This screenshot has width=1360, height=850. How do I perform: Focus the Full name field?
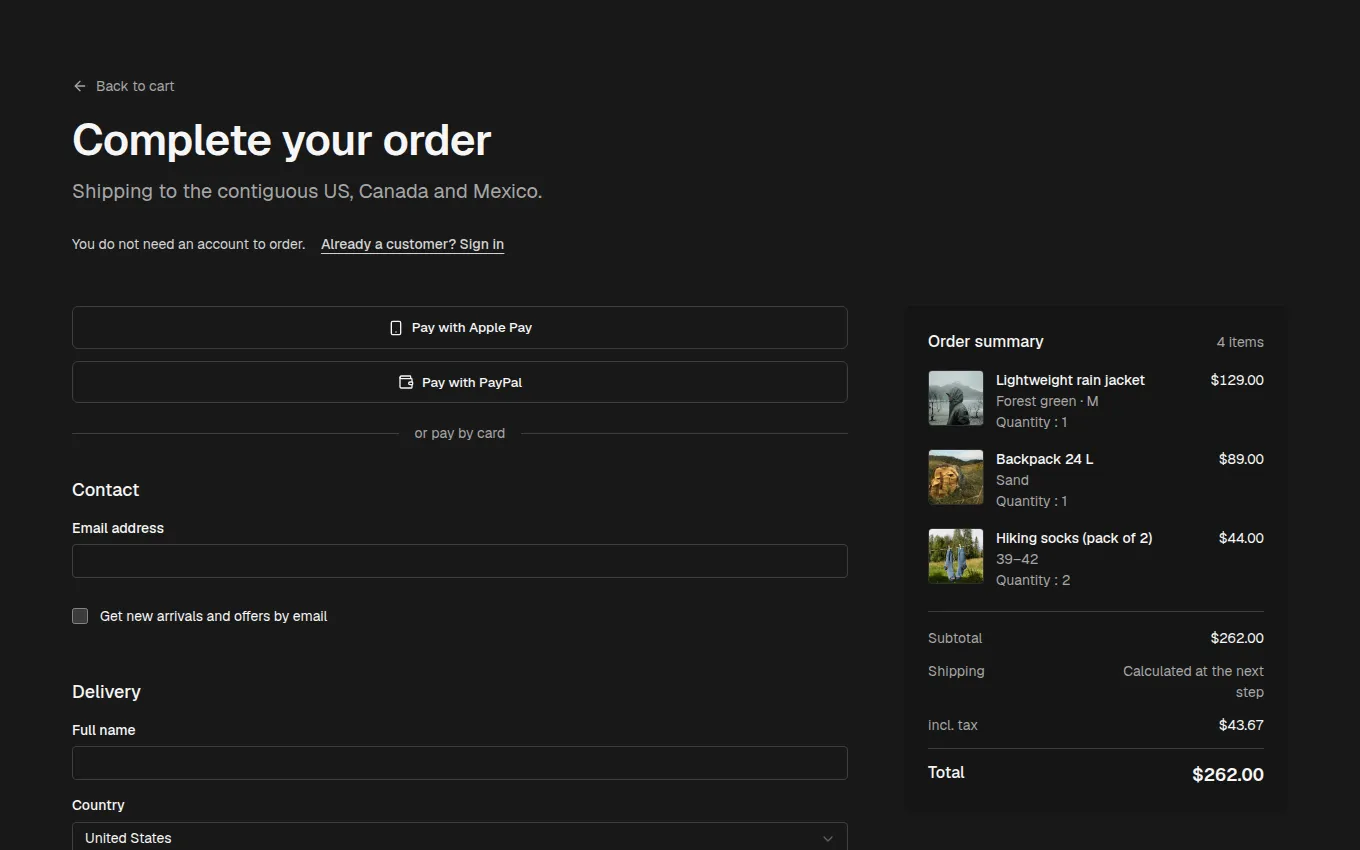[x=460, y=763]
